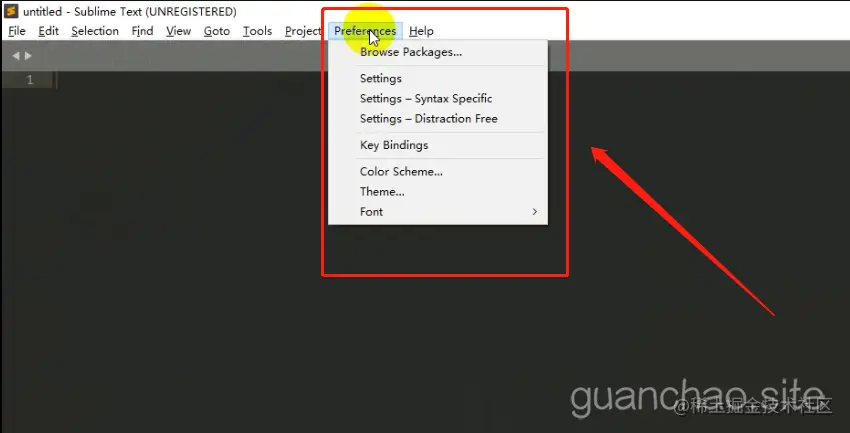850x433 pixels.
Task: Open the Project menu
Action: pos(303,31)
